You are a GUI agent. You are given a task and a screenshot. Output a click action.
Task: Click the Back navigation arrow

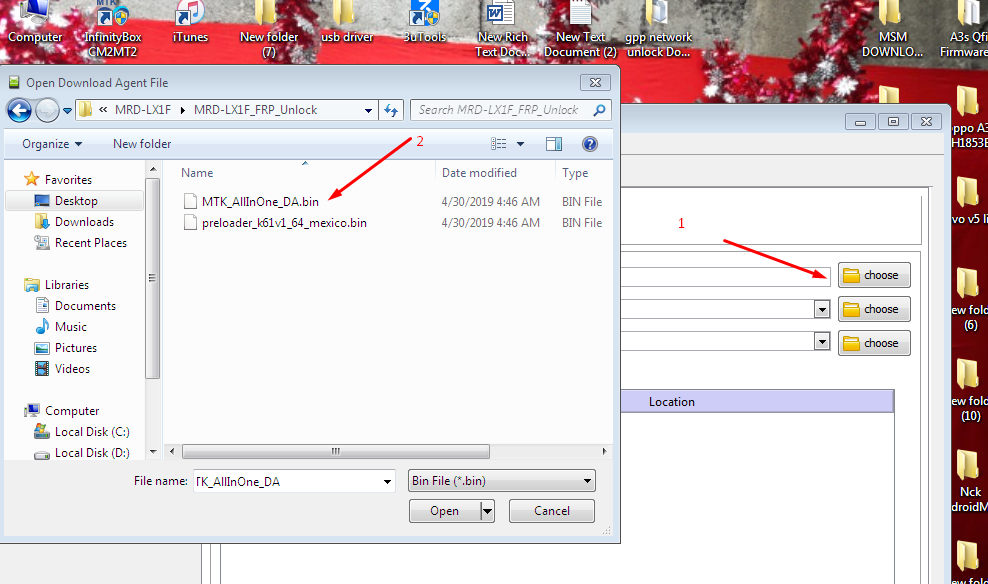19,110
